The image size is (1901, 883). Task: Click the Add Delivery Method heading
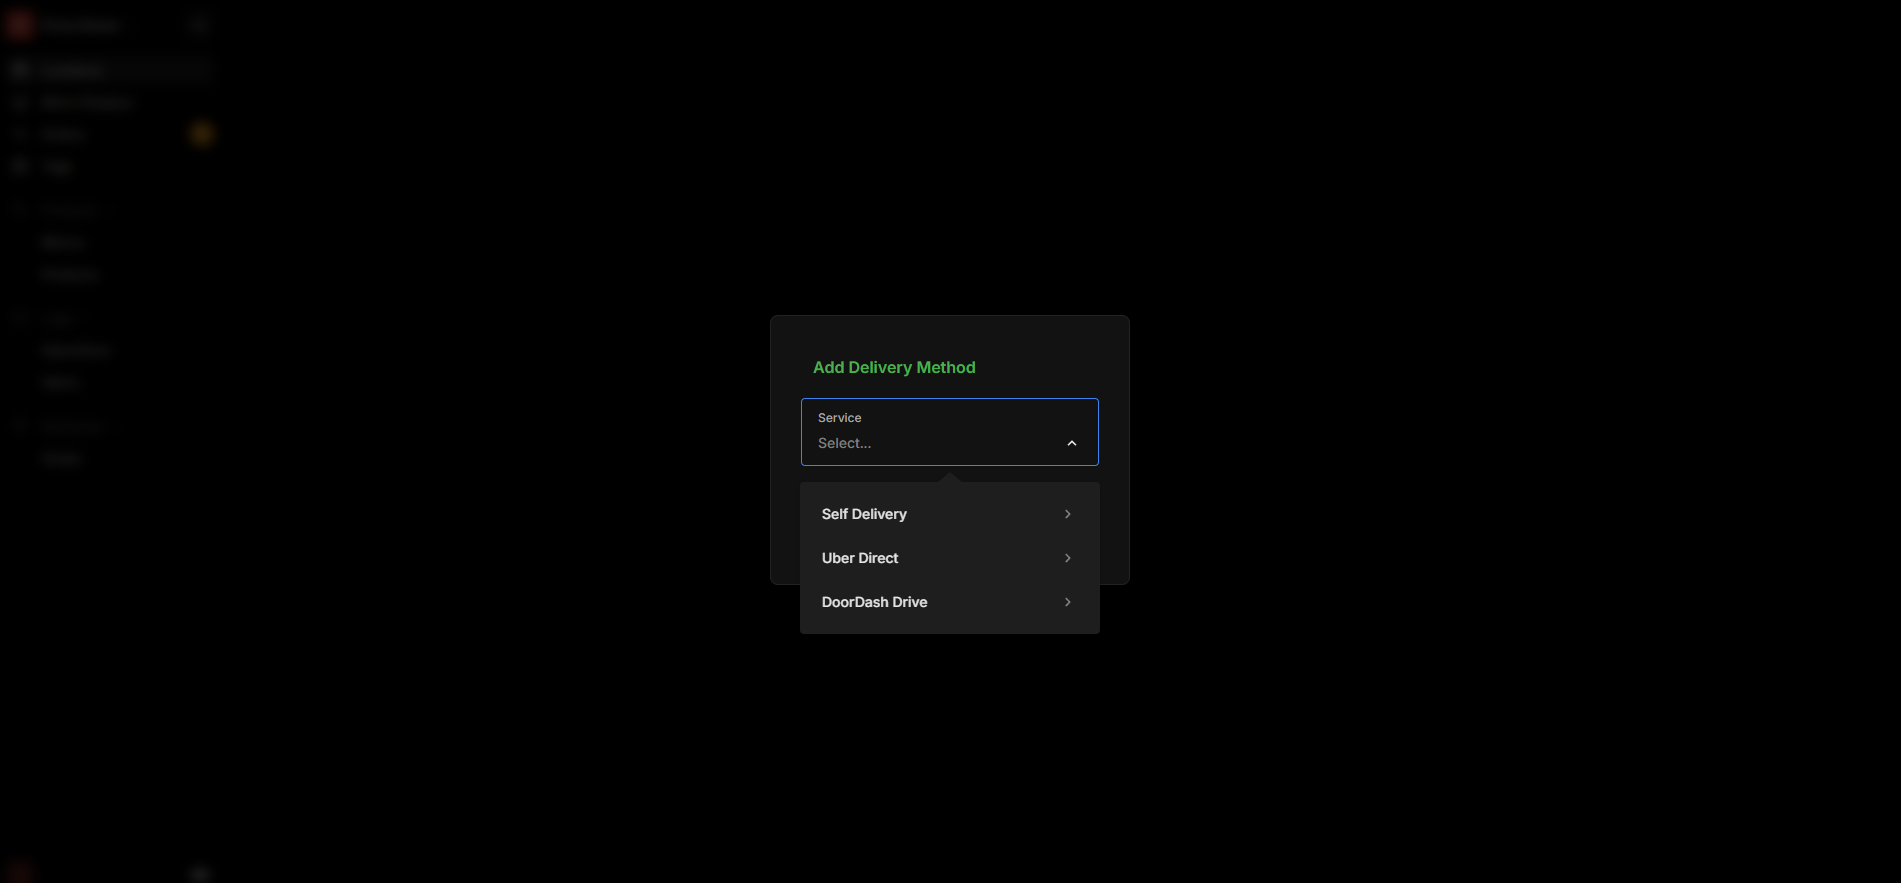(893, 367)
